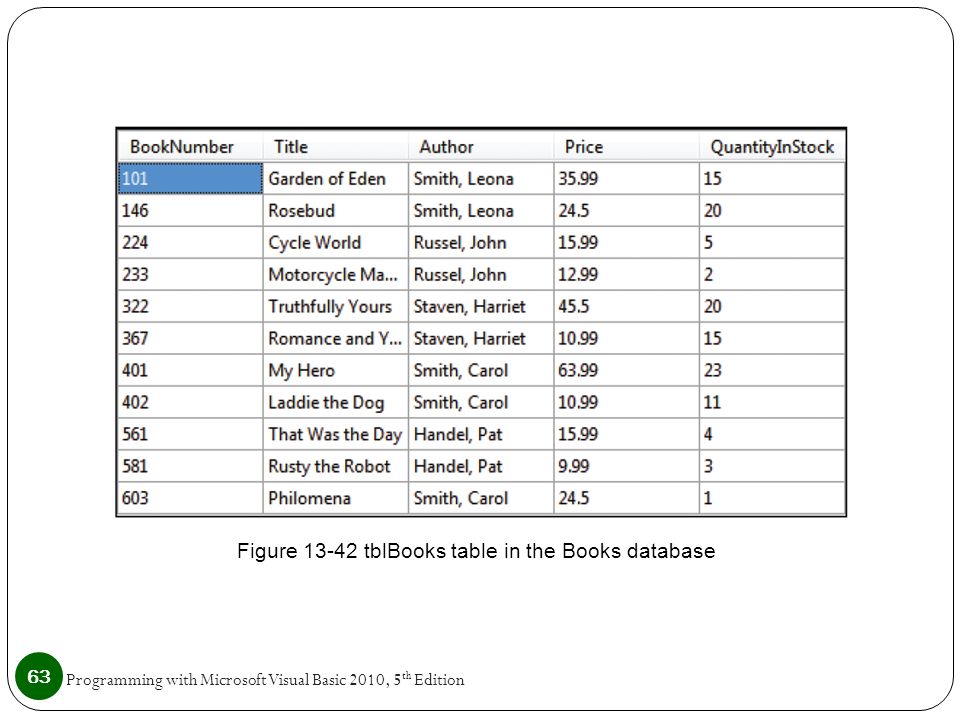Sort by the Price column header

coord(626,147)
